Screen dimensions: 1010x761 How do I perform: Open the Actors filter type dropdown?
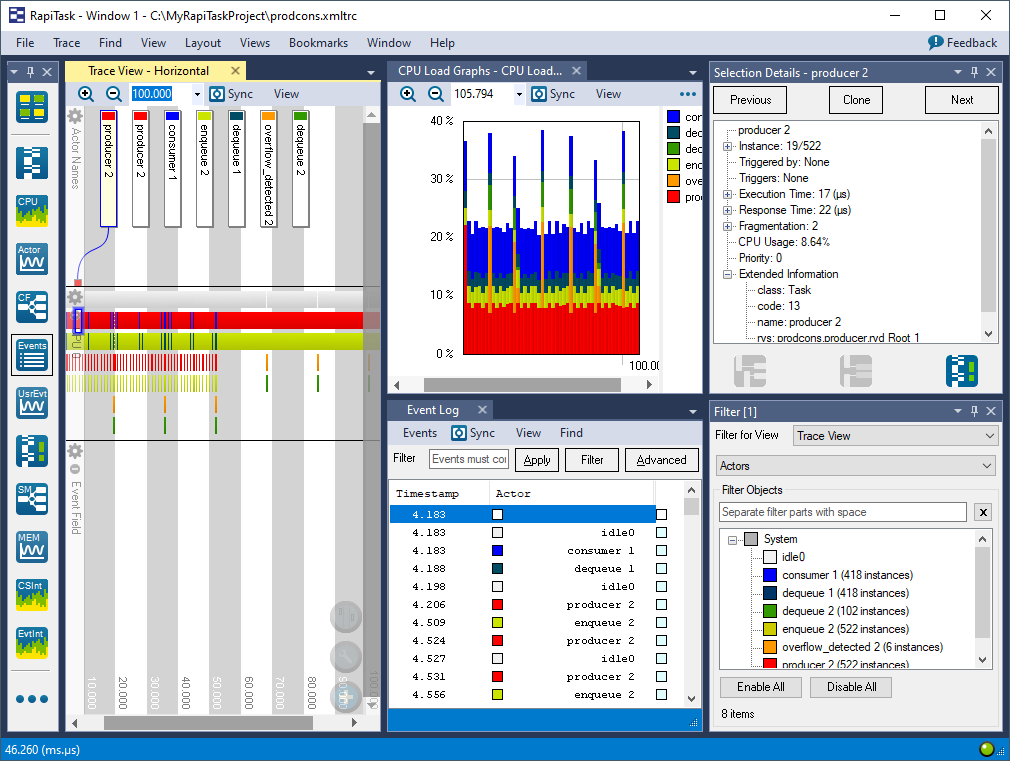pyautogui.click(x=857, y=466)
